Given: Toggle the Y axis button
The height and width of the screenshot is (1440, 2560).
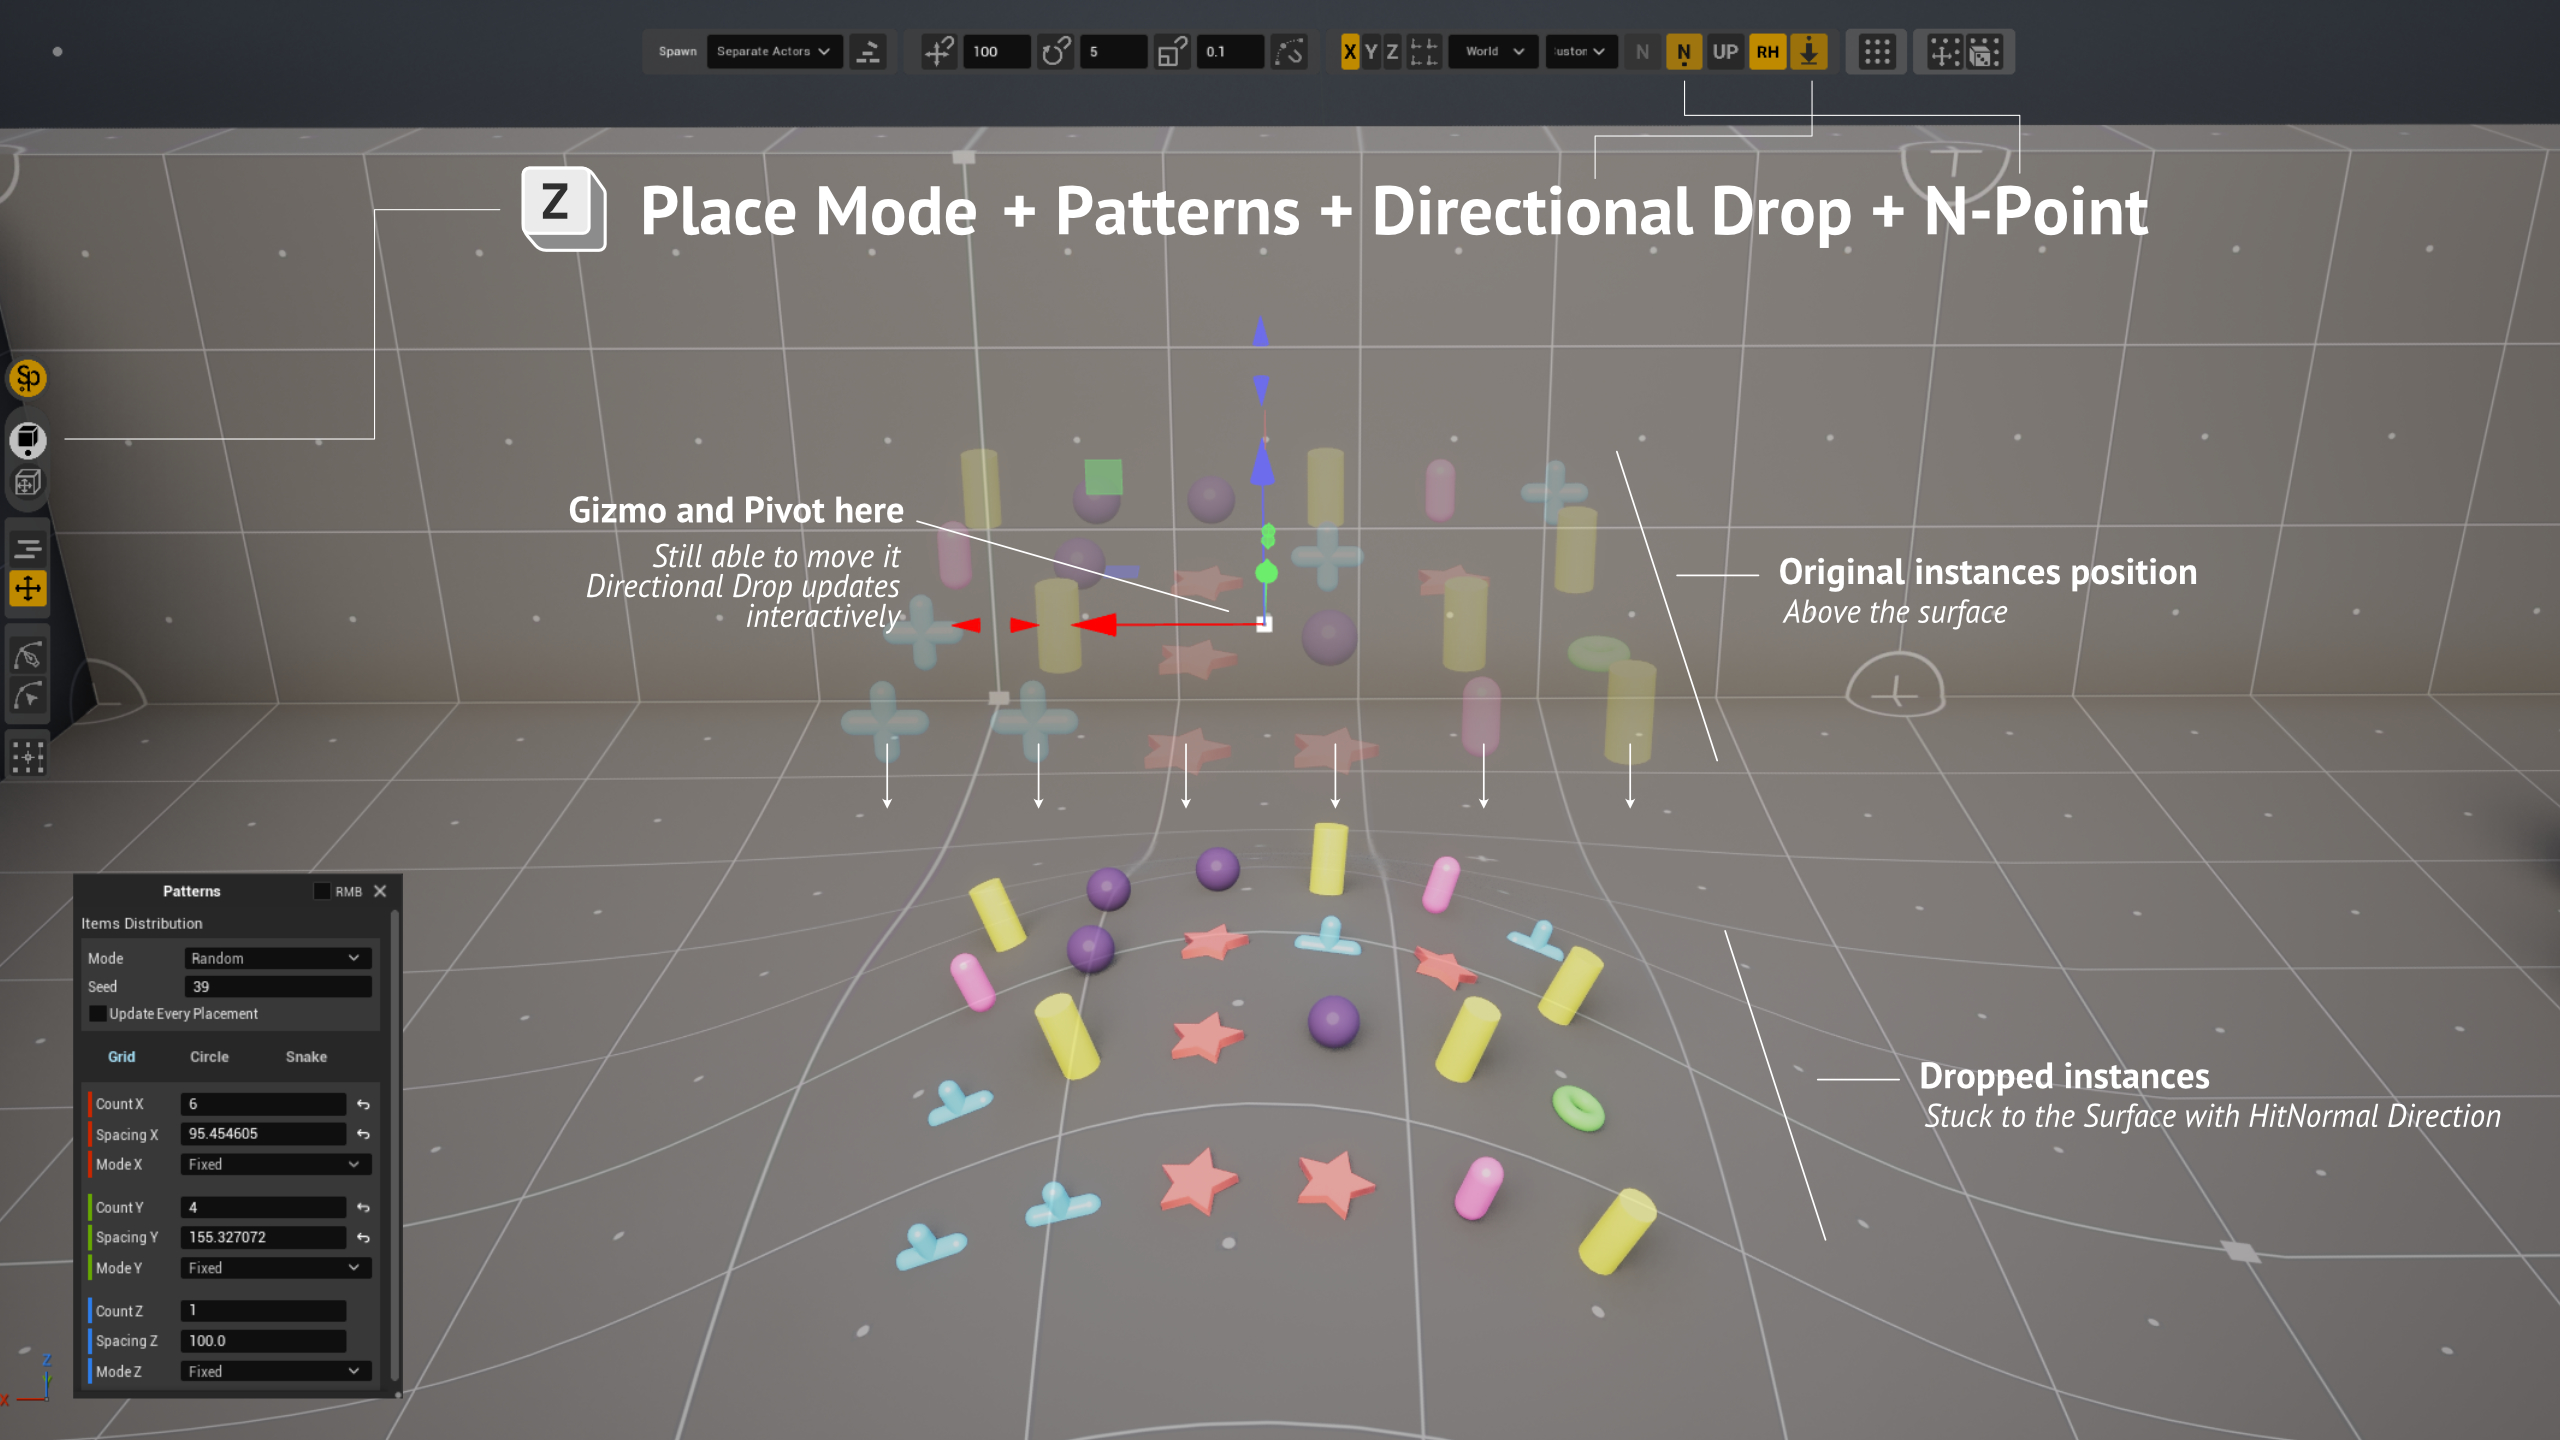Looking at the screenshot, I should [1371, 51].
